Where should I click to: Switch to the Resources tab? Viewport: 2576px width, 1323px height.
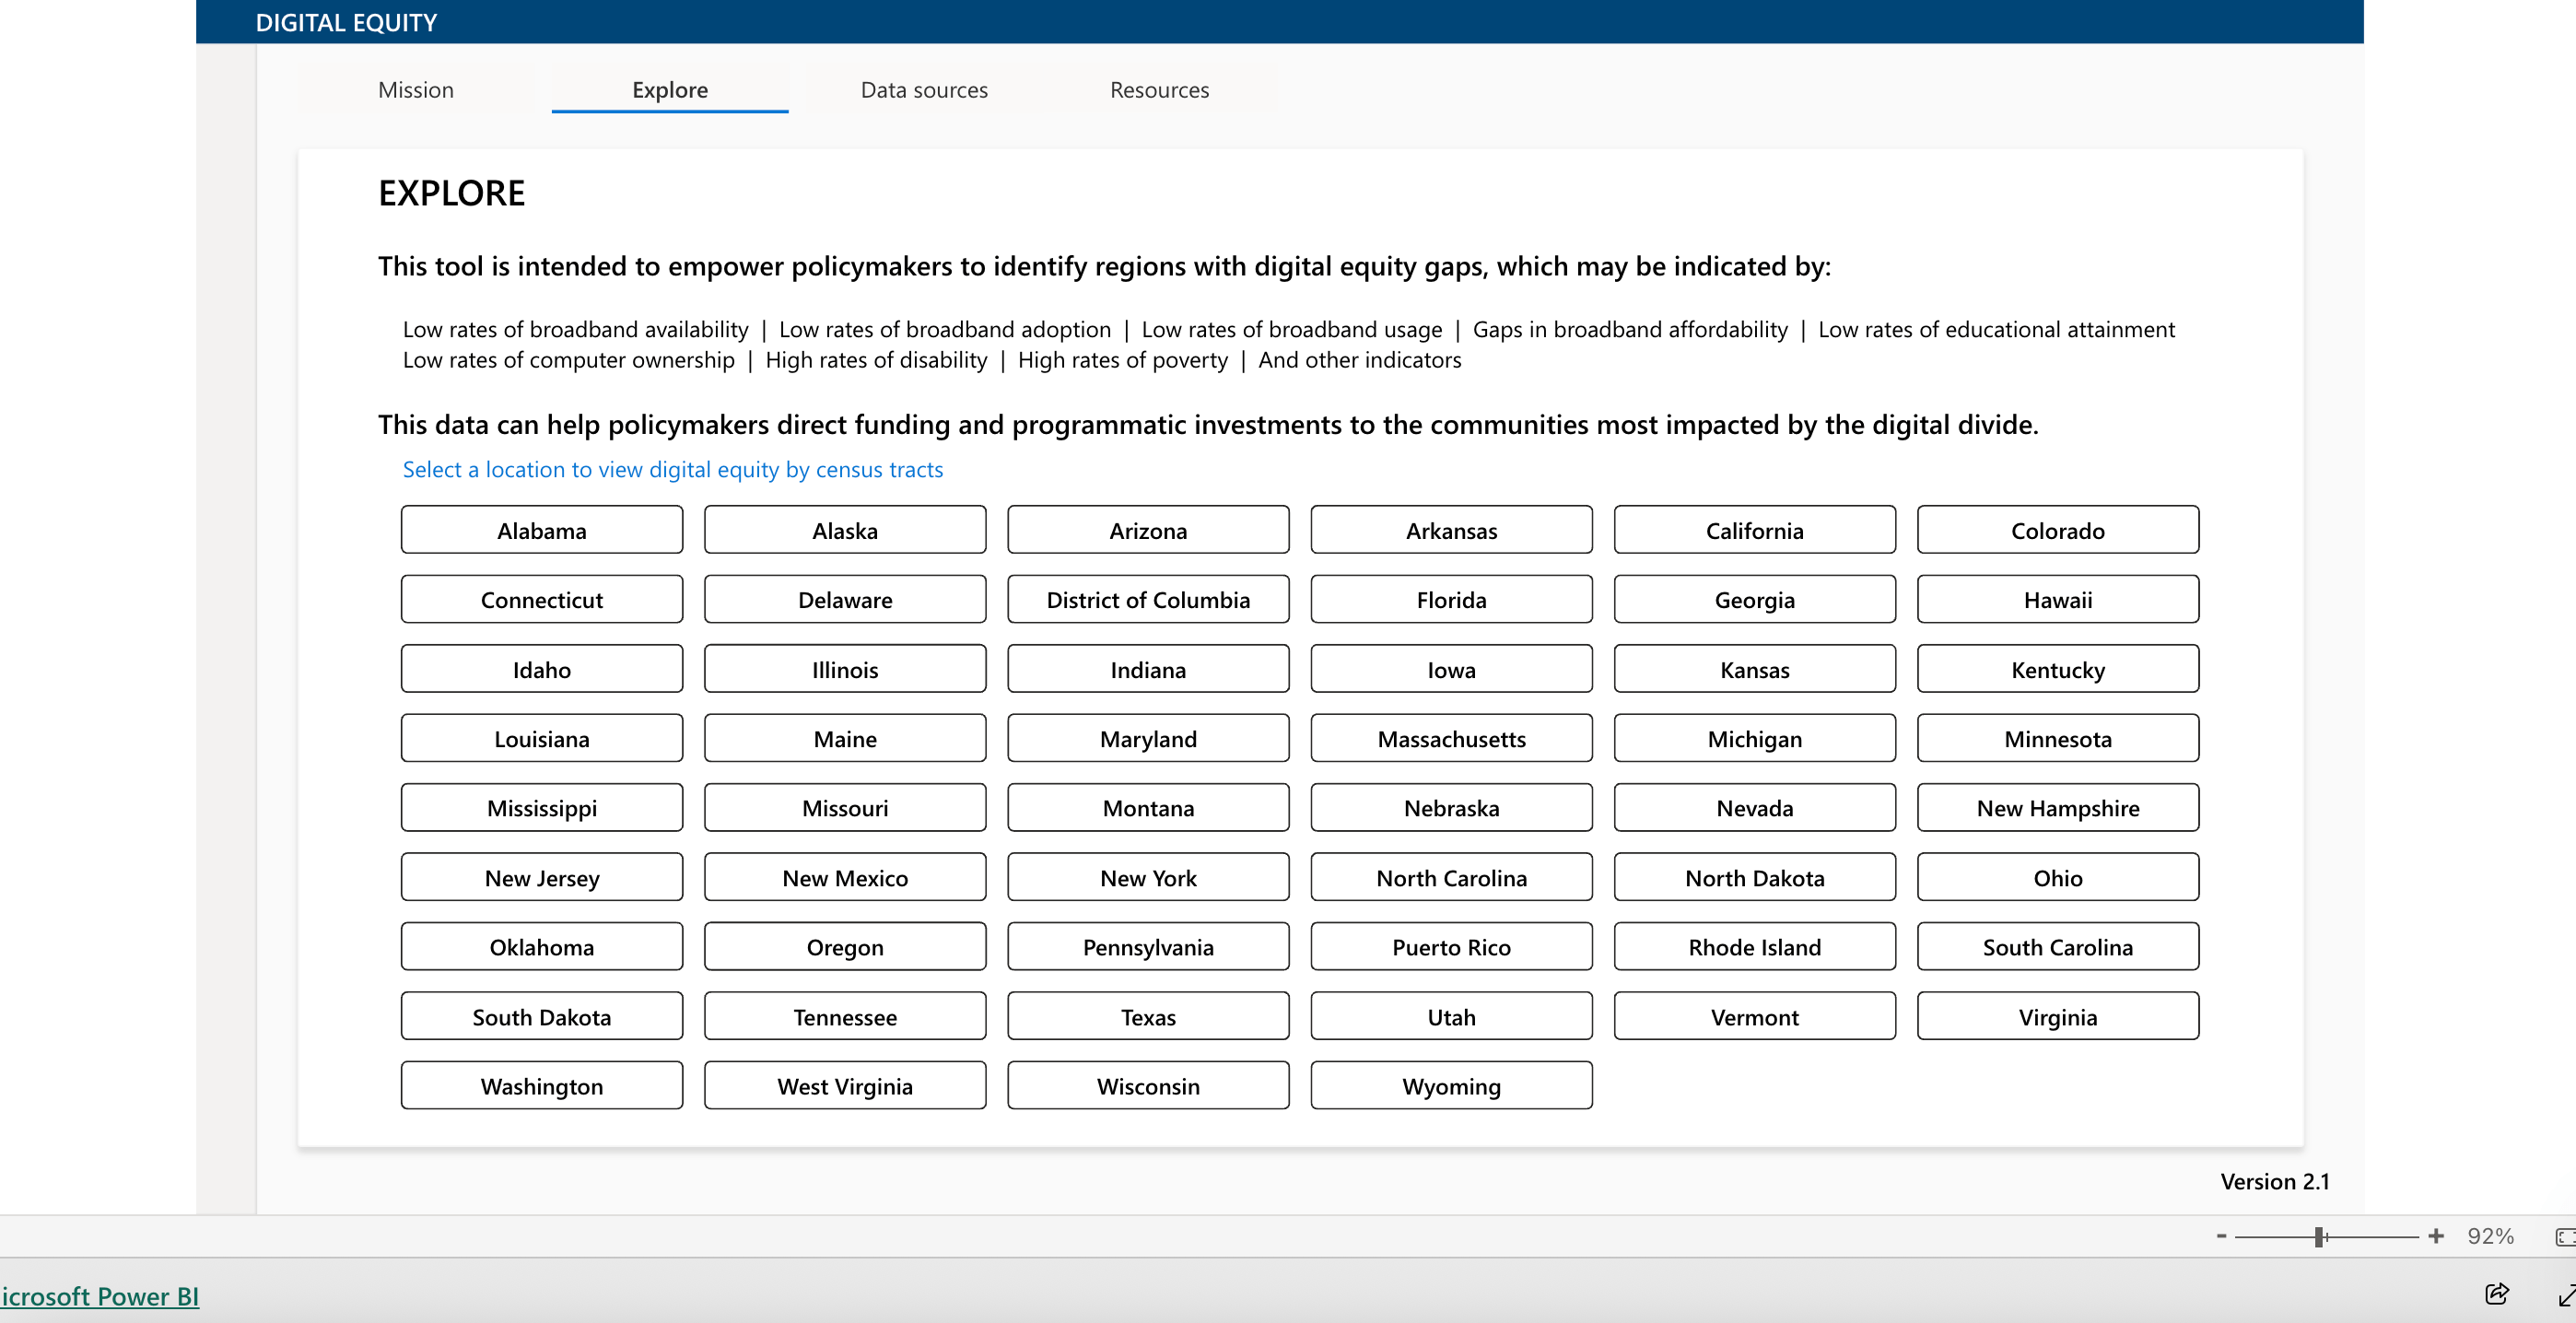click(1159, 90)
